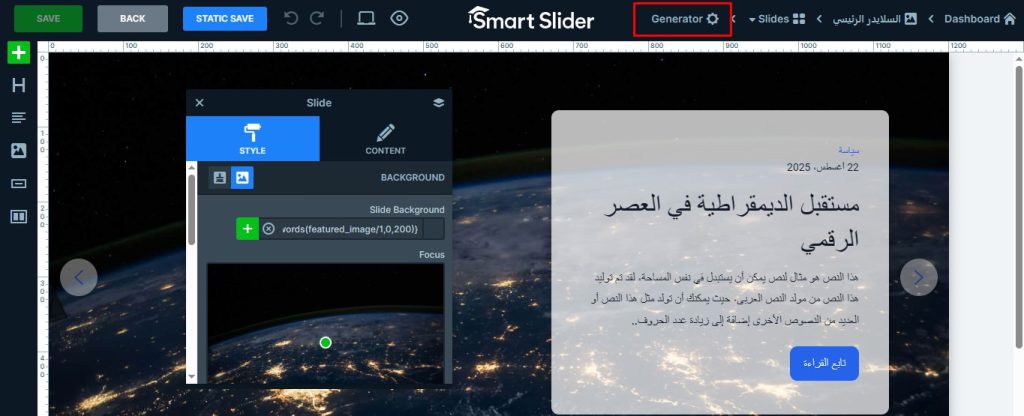1024x416 pixels.
Task: Click the preview eye icon
Action: (399, 18)
